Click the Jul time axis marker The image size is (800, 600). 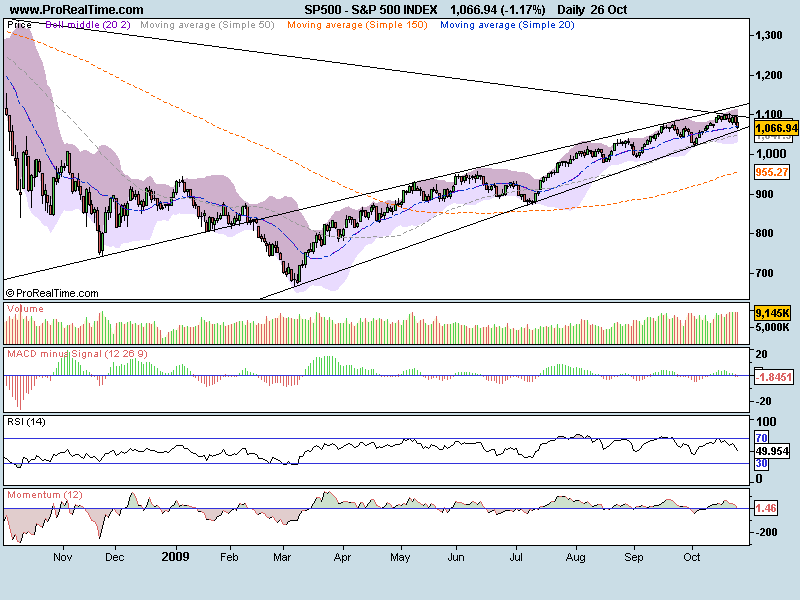[516, 557]
